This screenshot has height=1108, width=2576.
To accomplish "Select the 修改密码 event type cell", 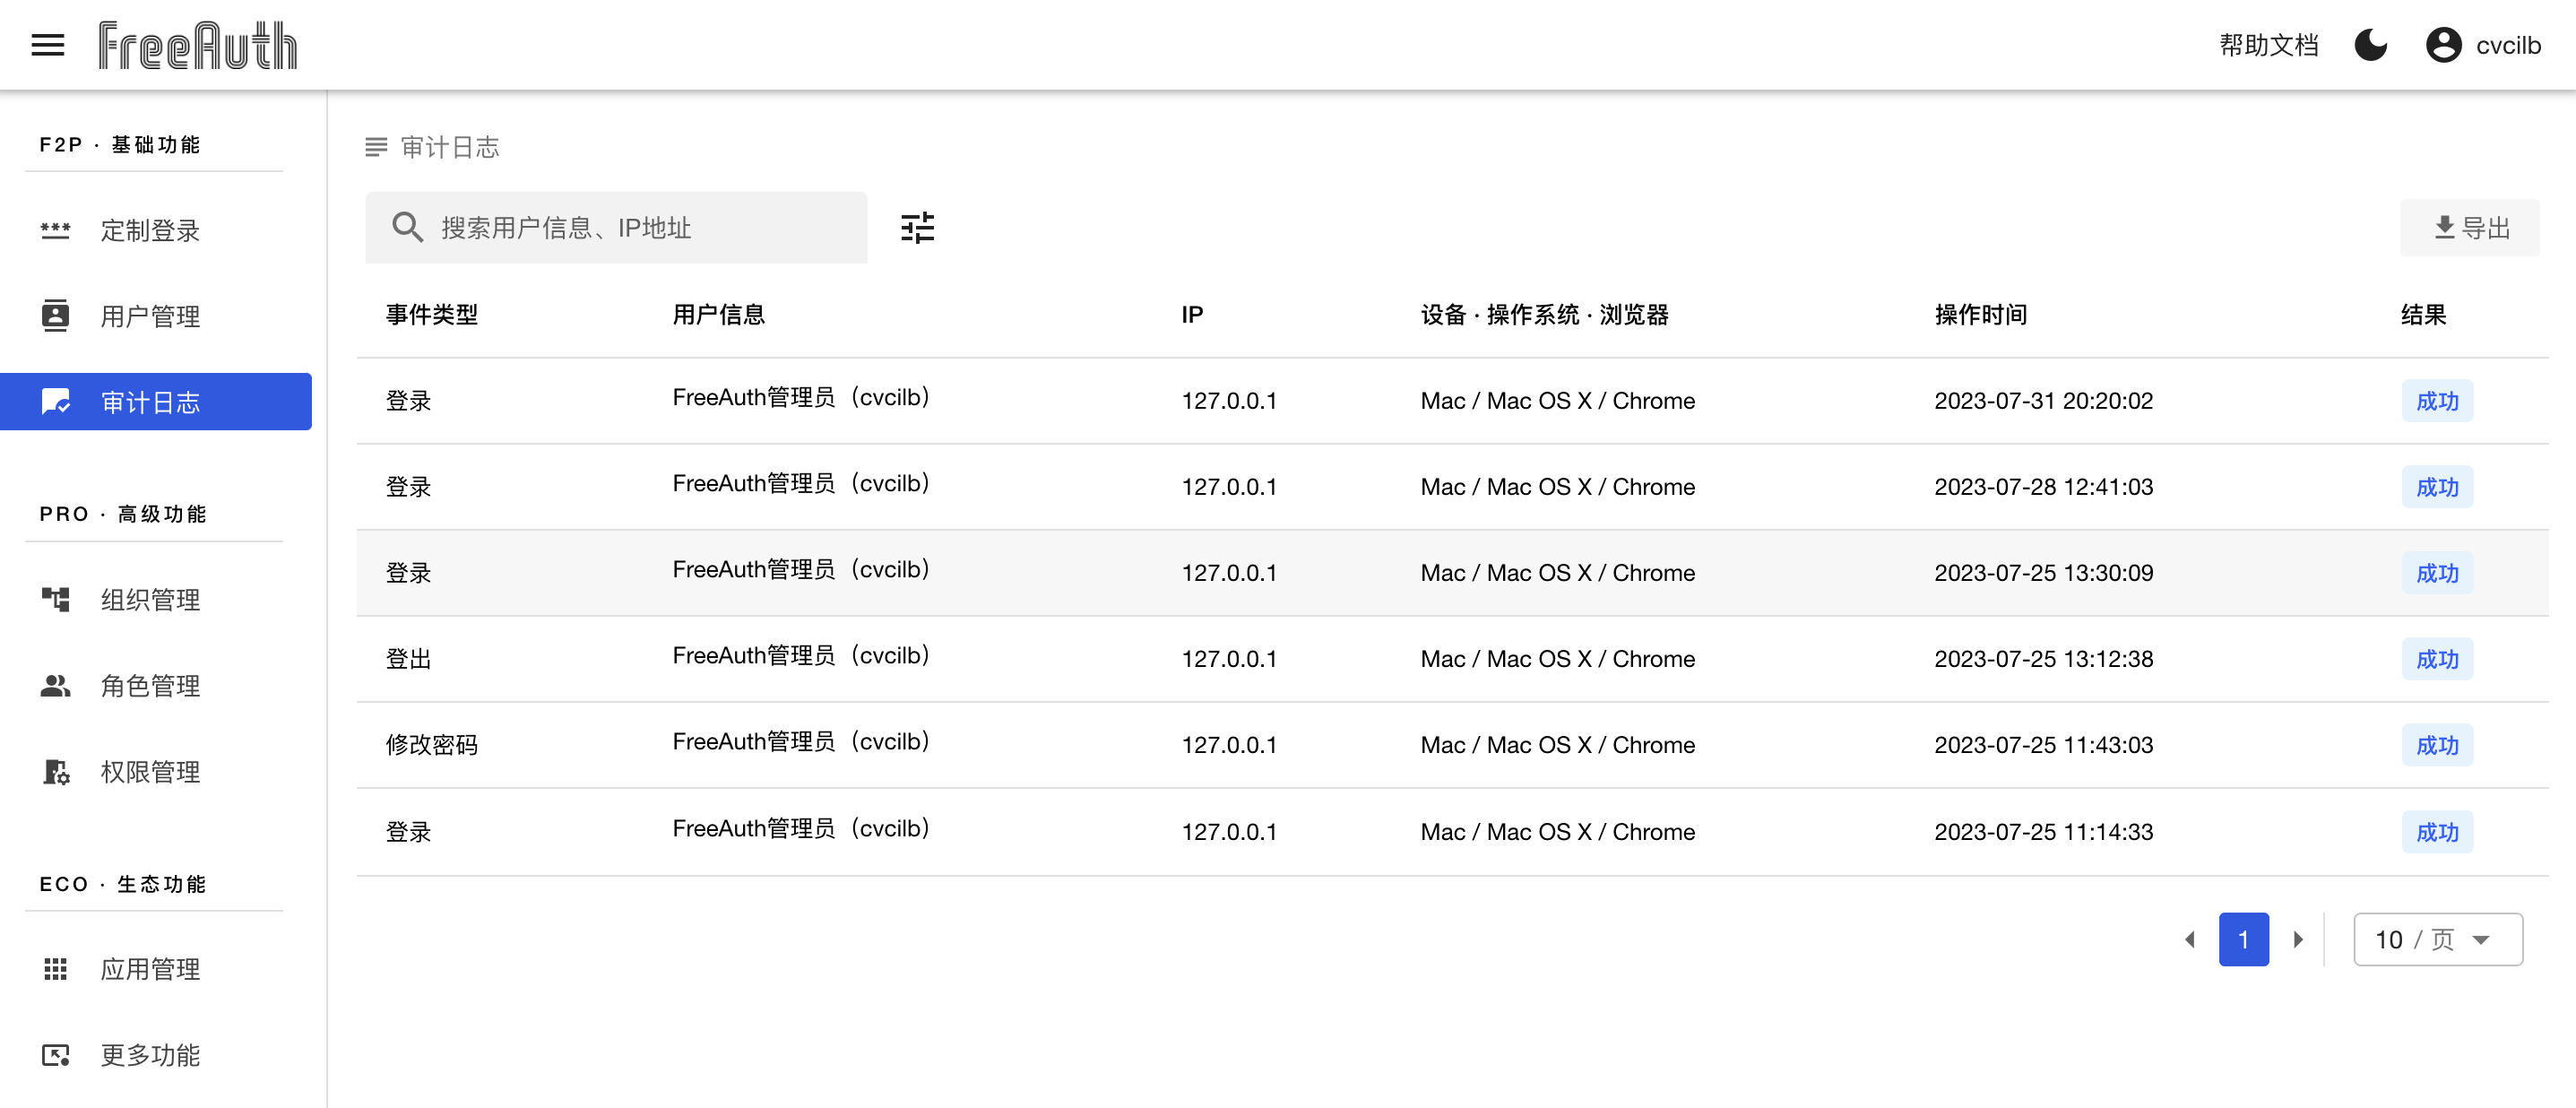I will tap(431, 744).
